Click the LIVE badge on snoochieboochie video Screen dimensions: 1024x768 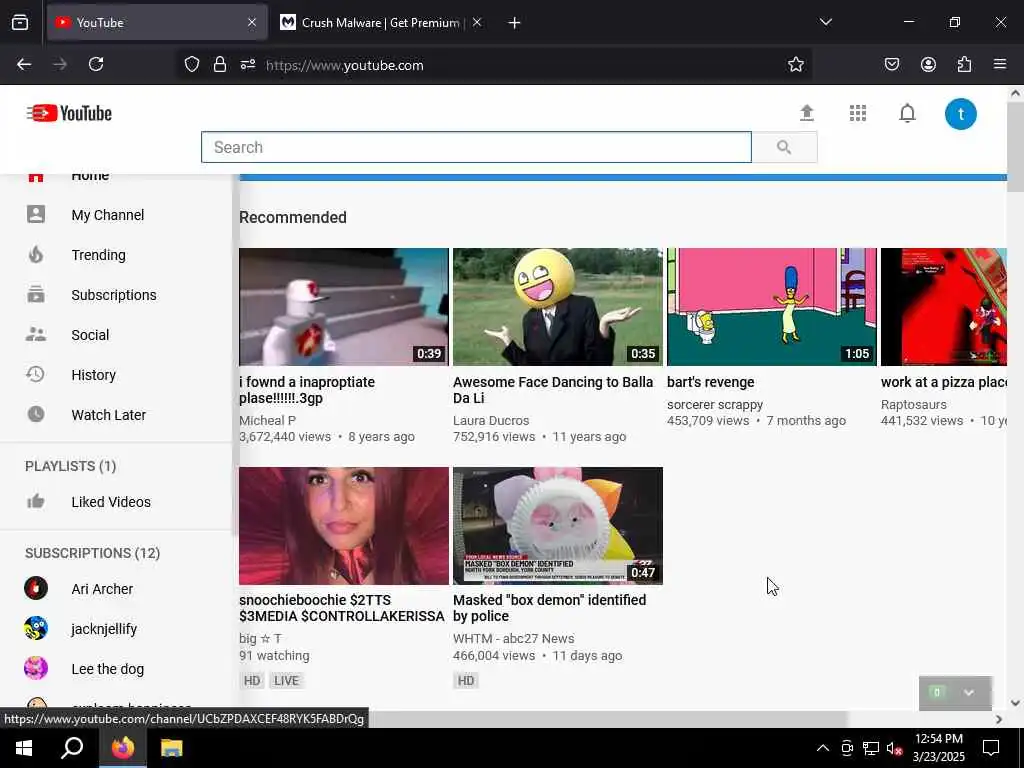click(286, 680)
